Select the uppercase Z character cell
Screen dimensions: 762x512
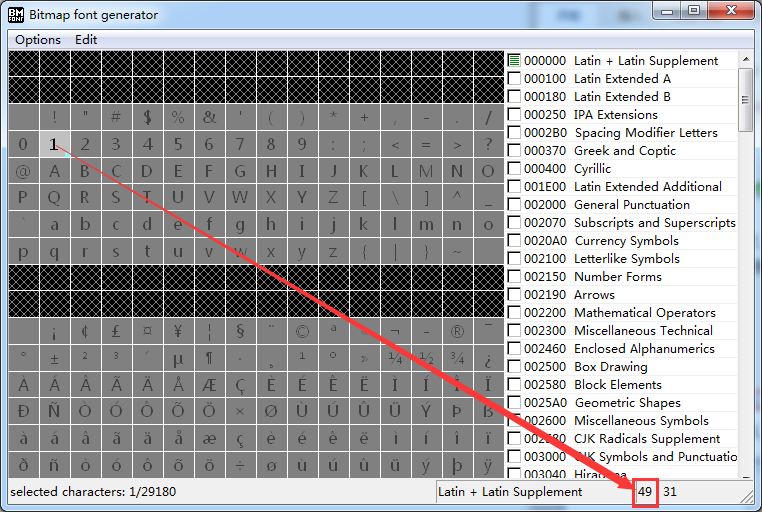pyautogui.click(x=333, y=198)
